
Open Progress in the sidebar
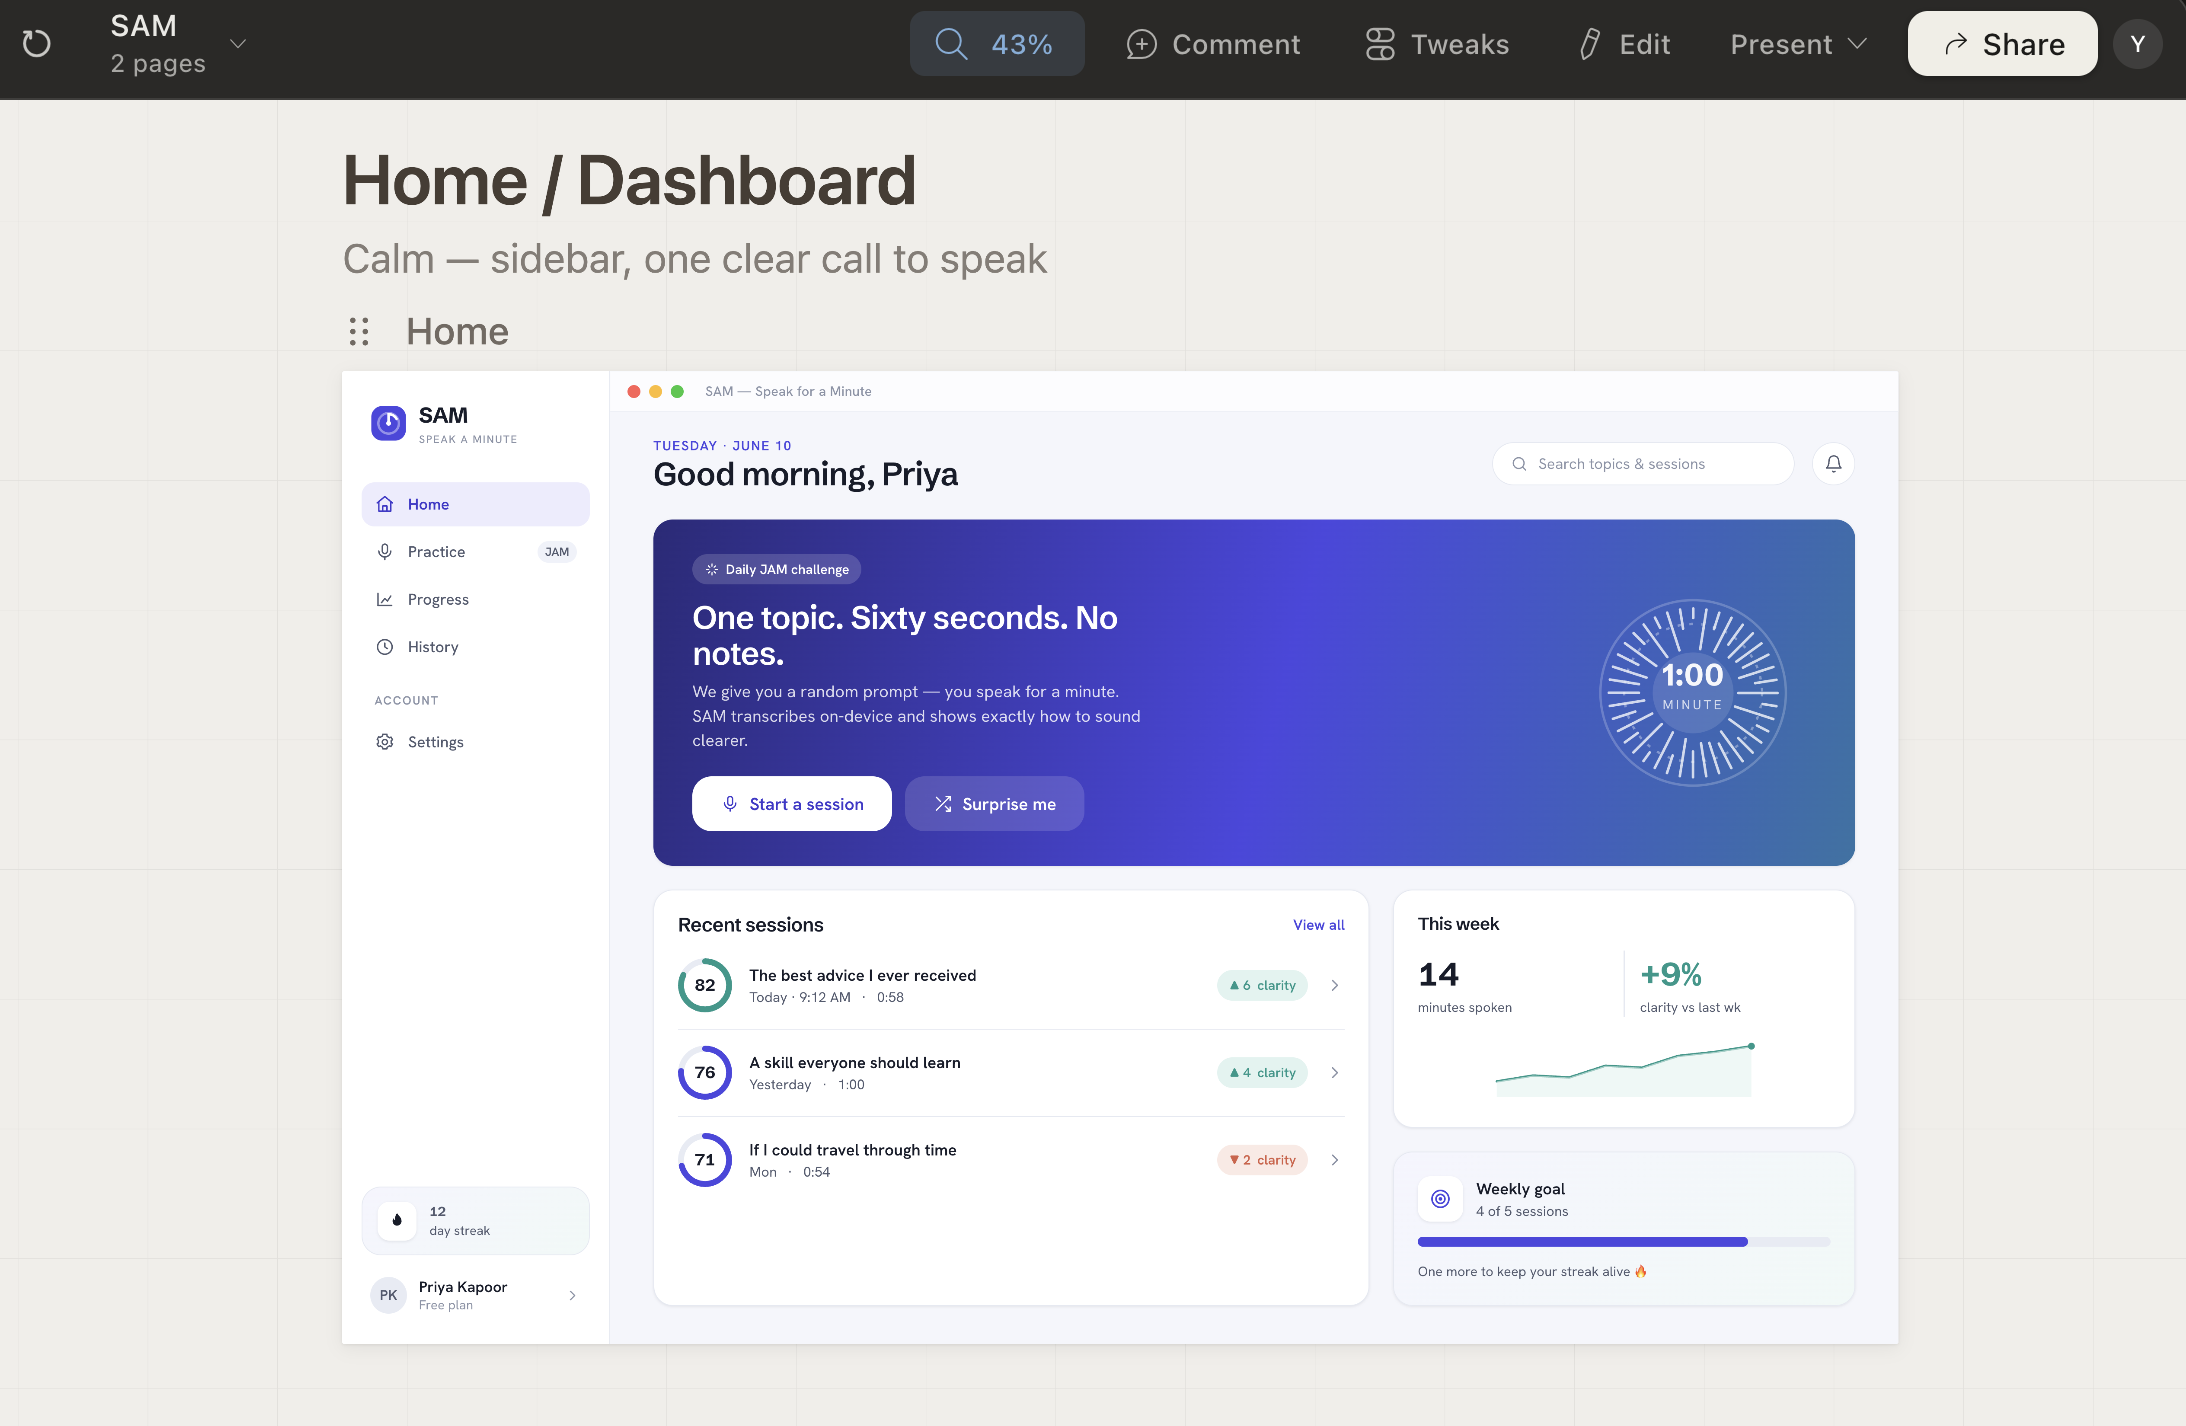point(475,599)
